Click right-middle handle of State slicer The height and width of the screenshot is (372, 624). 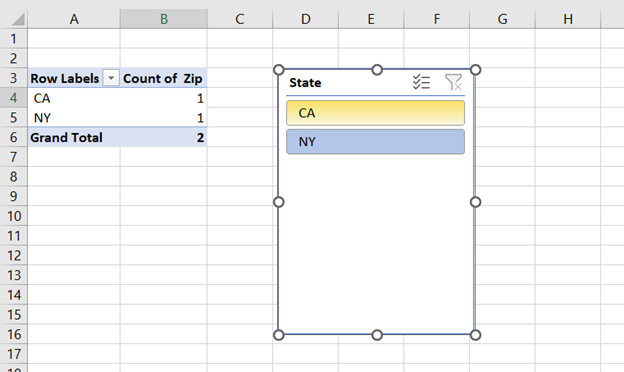point(475,202)
